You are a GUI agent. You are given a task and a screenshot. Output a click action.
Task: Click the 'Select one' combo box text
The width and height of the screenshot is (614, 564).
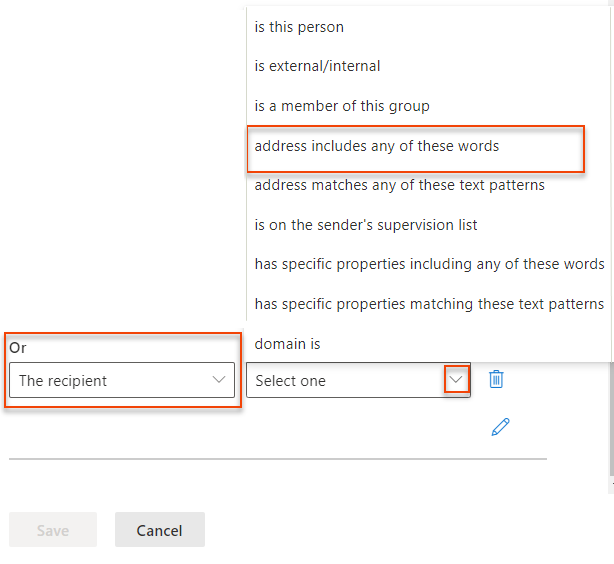point(291,381)
